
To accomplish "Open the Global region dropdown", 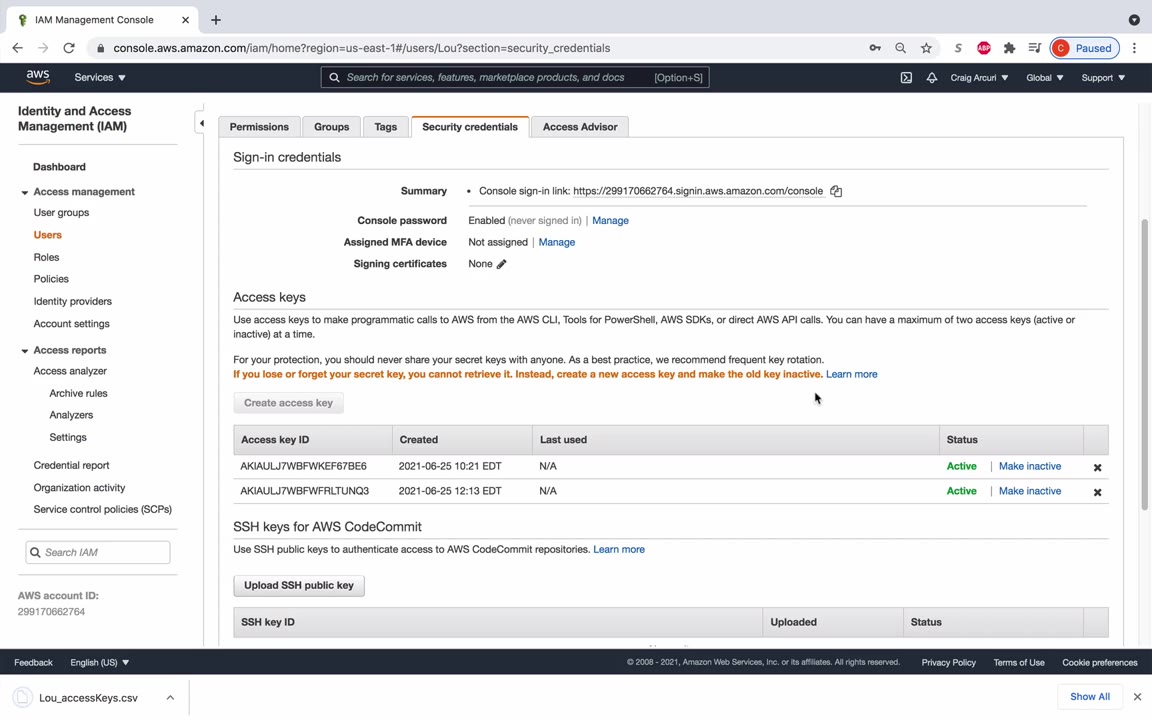I will point(1044,77).
